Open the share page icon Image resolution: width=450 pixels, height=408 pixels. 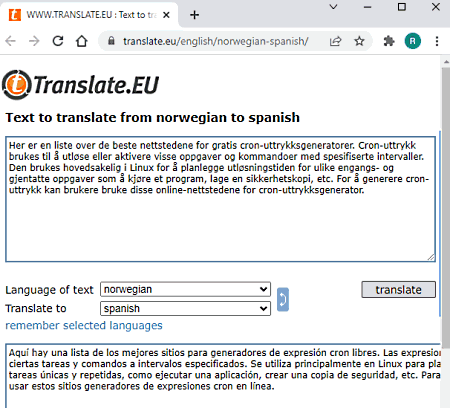click(x=335, y=41)
